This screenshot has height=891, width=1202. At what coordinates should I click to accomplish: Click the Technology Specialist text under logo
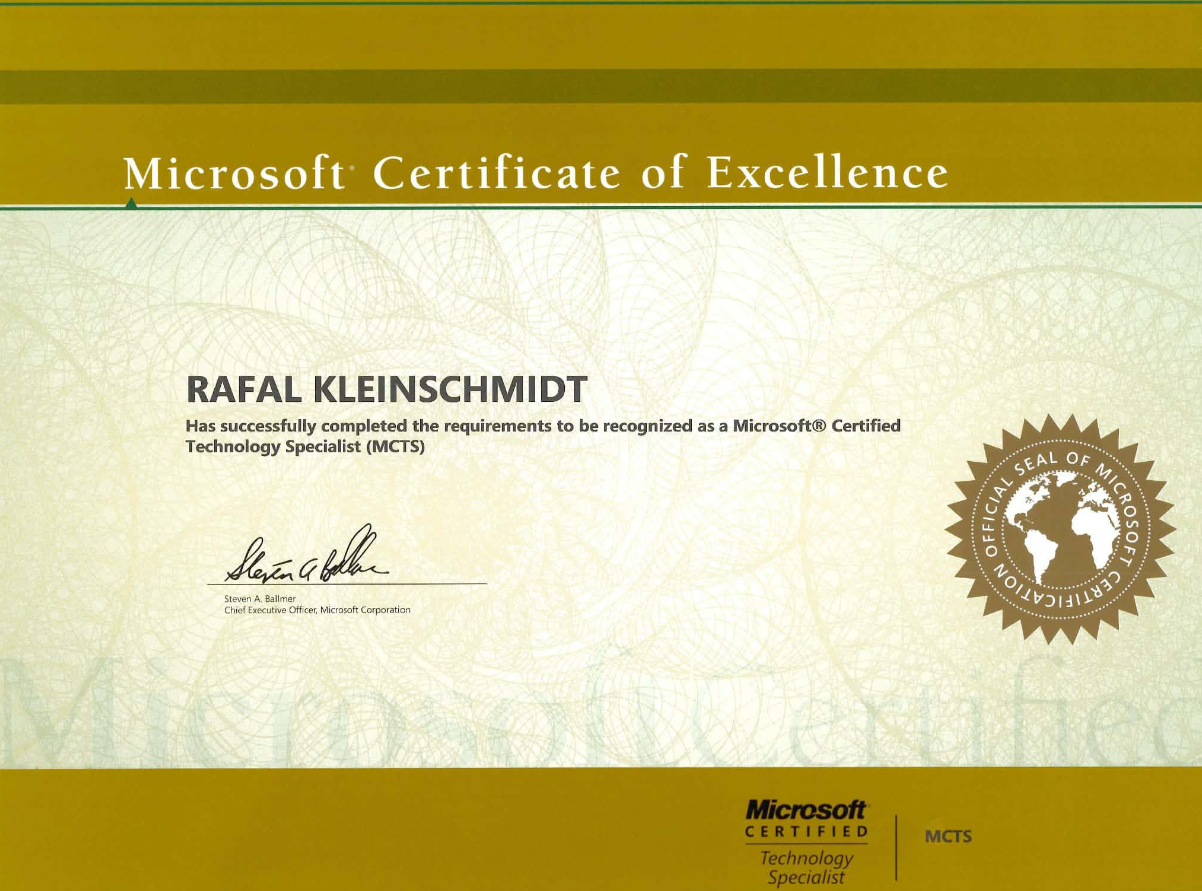coord(807,867)
